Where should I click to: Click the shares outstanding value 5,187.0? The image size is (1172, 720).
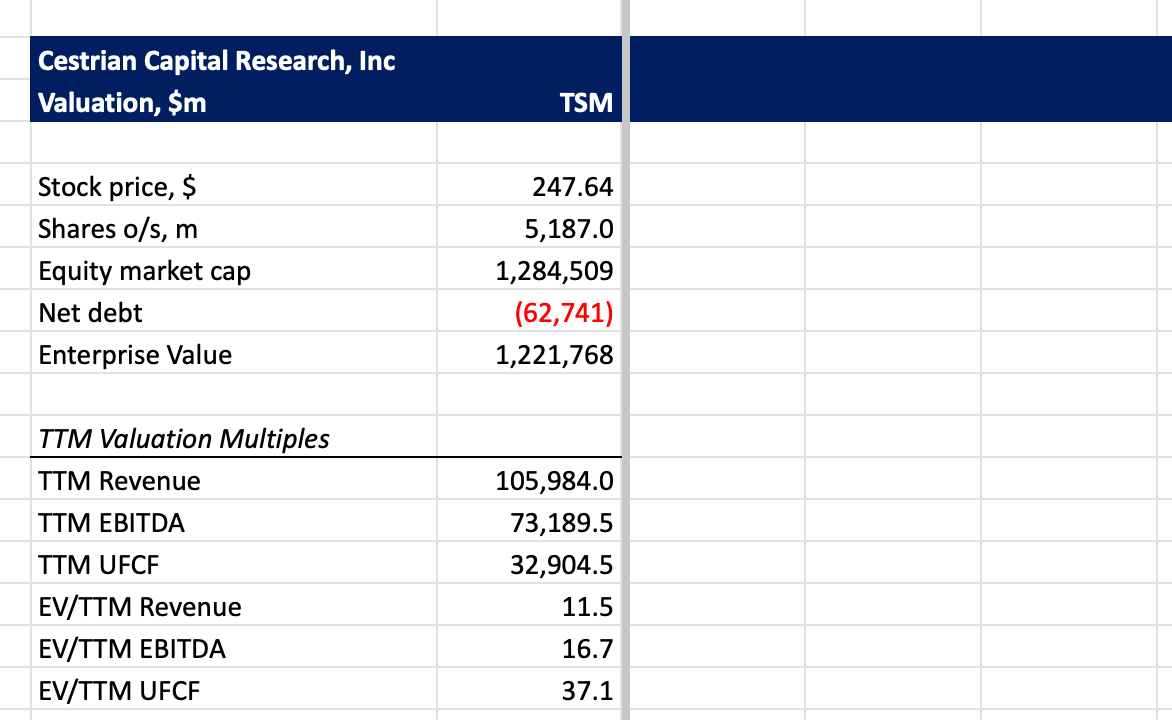click(x=529, y=228)
